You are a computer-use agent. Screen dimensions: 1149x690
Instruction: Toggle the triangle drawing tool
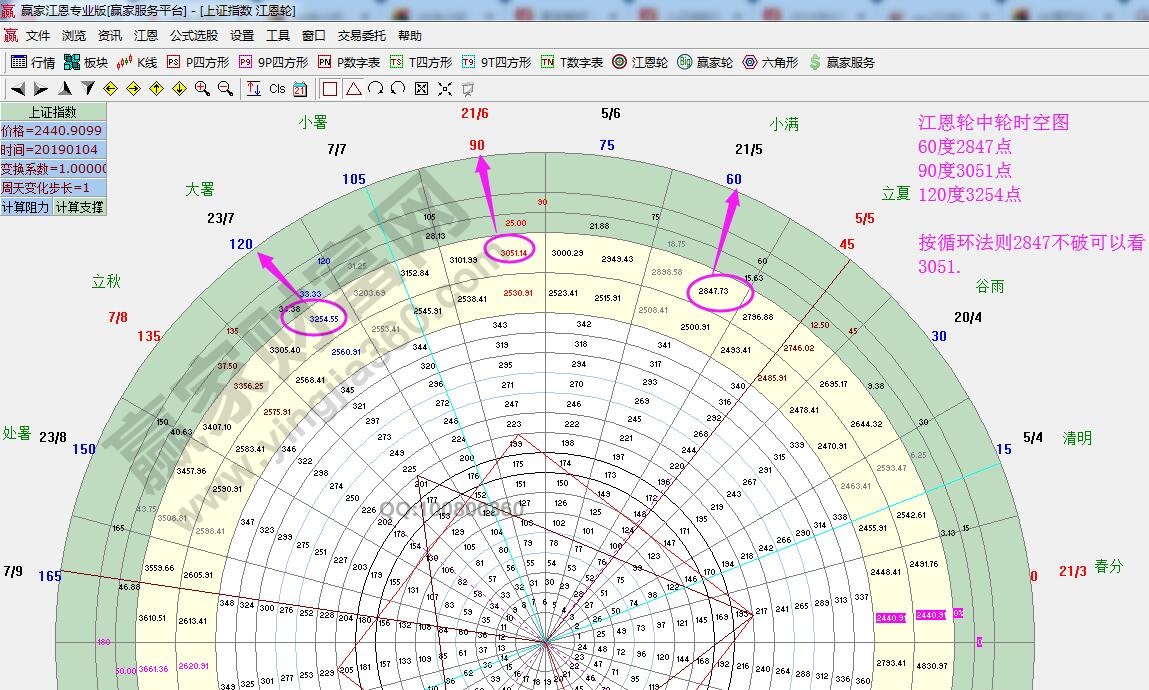coord(352,88)
